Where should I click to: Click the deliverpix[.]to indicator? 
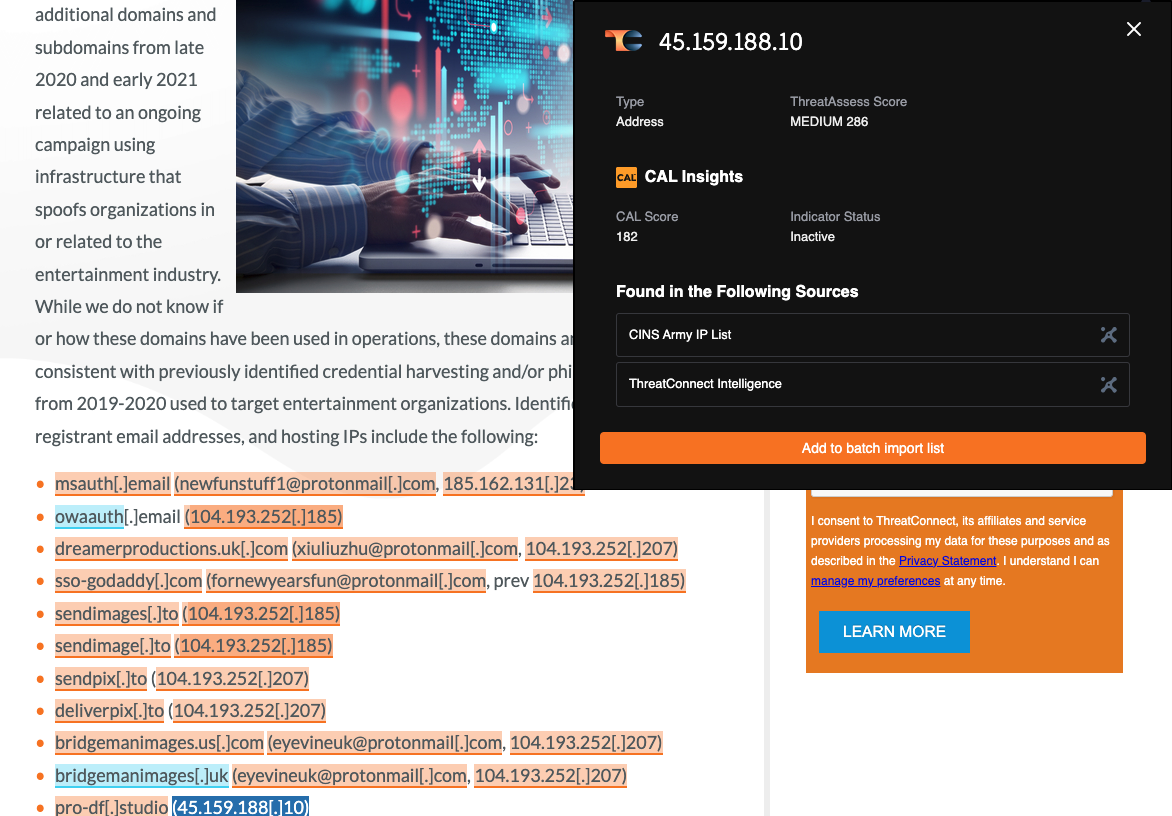click(109, 711)
